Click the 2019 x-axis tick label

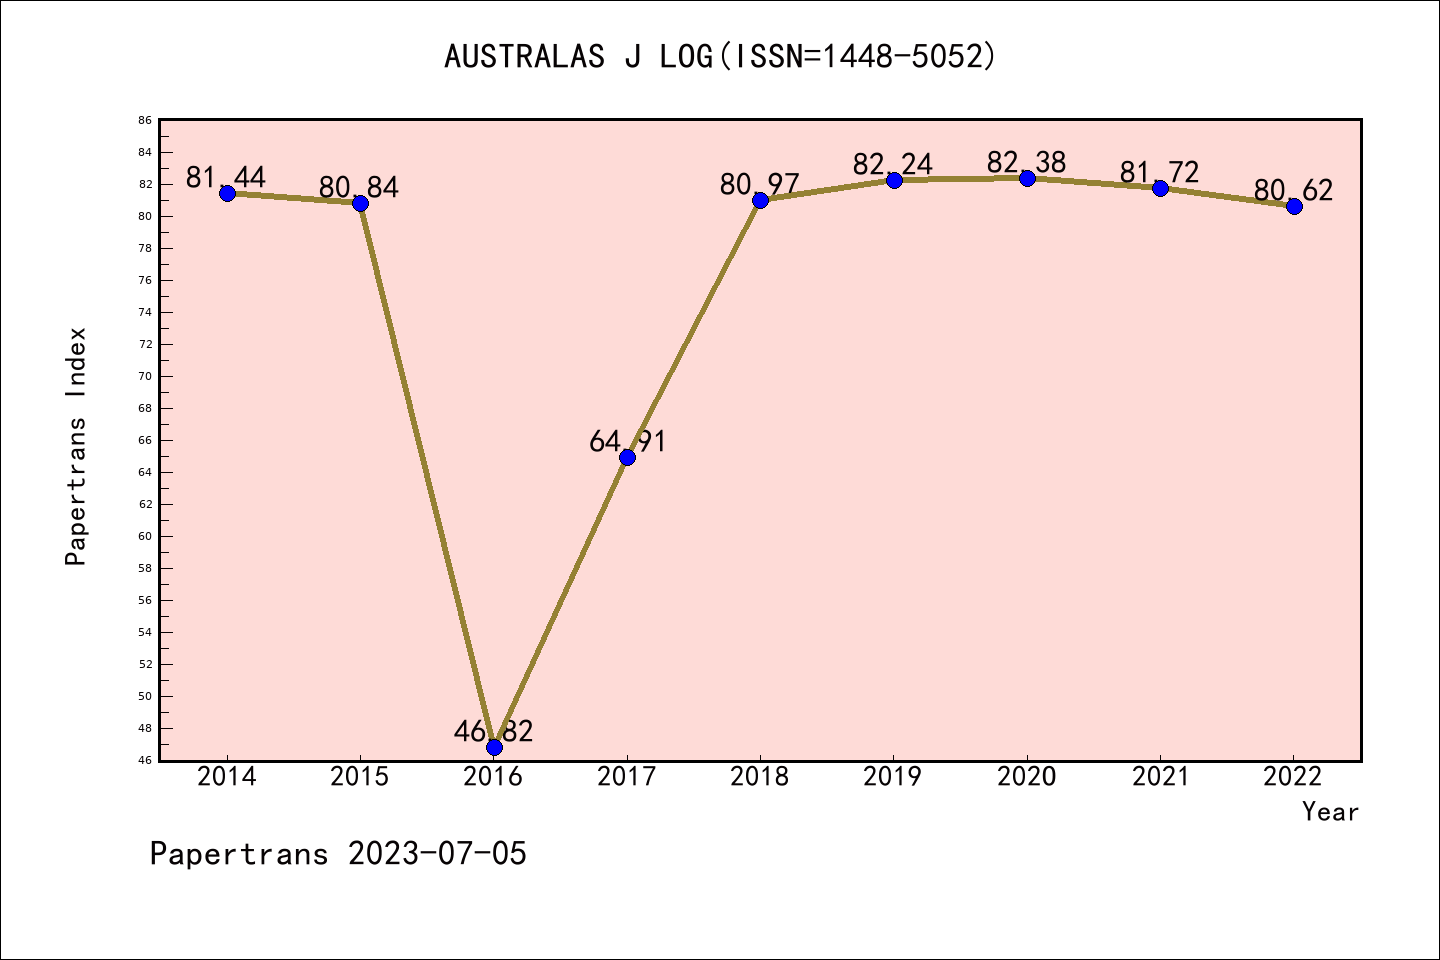pos(894,776)
